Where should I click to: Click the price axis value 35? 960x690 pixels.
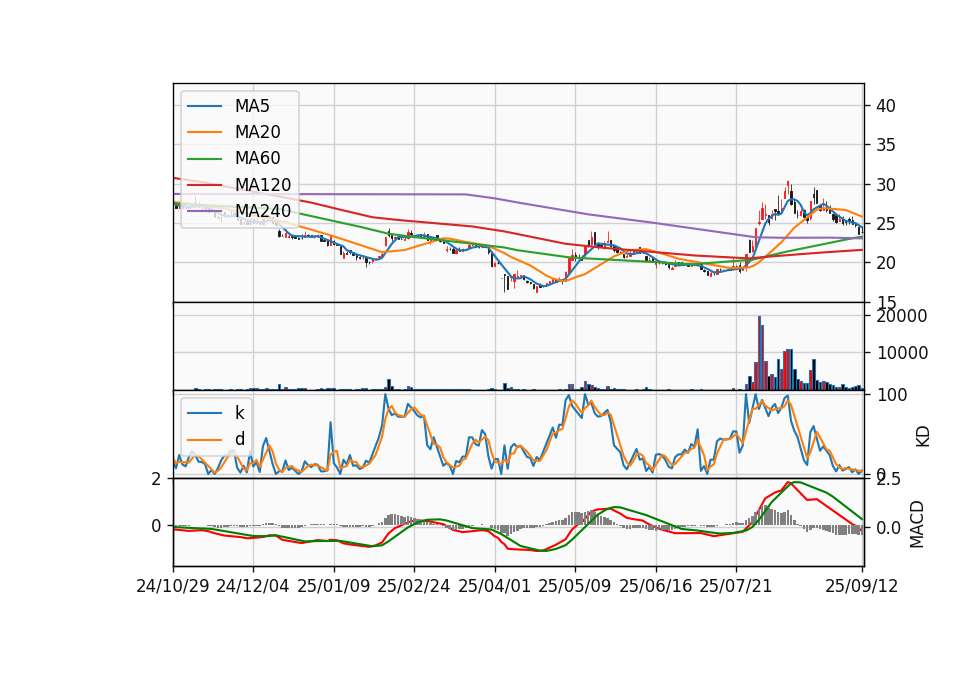[886, 145]
